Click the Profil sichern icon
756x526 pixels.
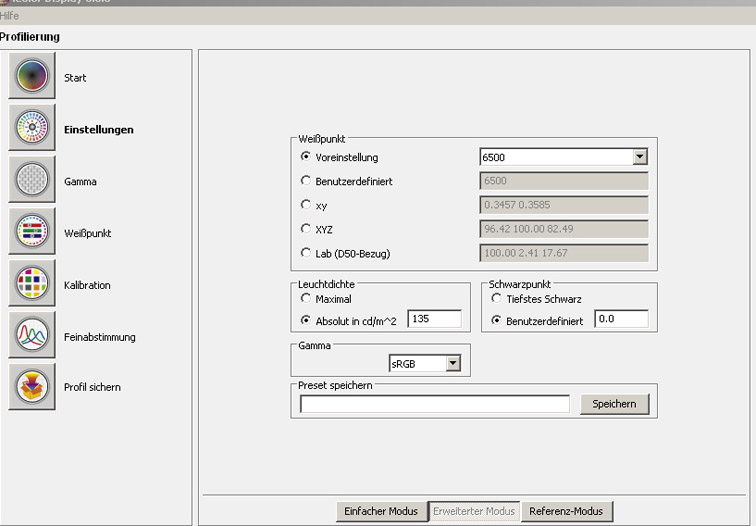(32, 387)
